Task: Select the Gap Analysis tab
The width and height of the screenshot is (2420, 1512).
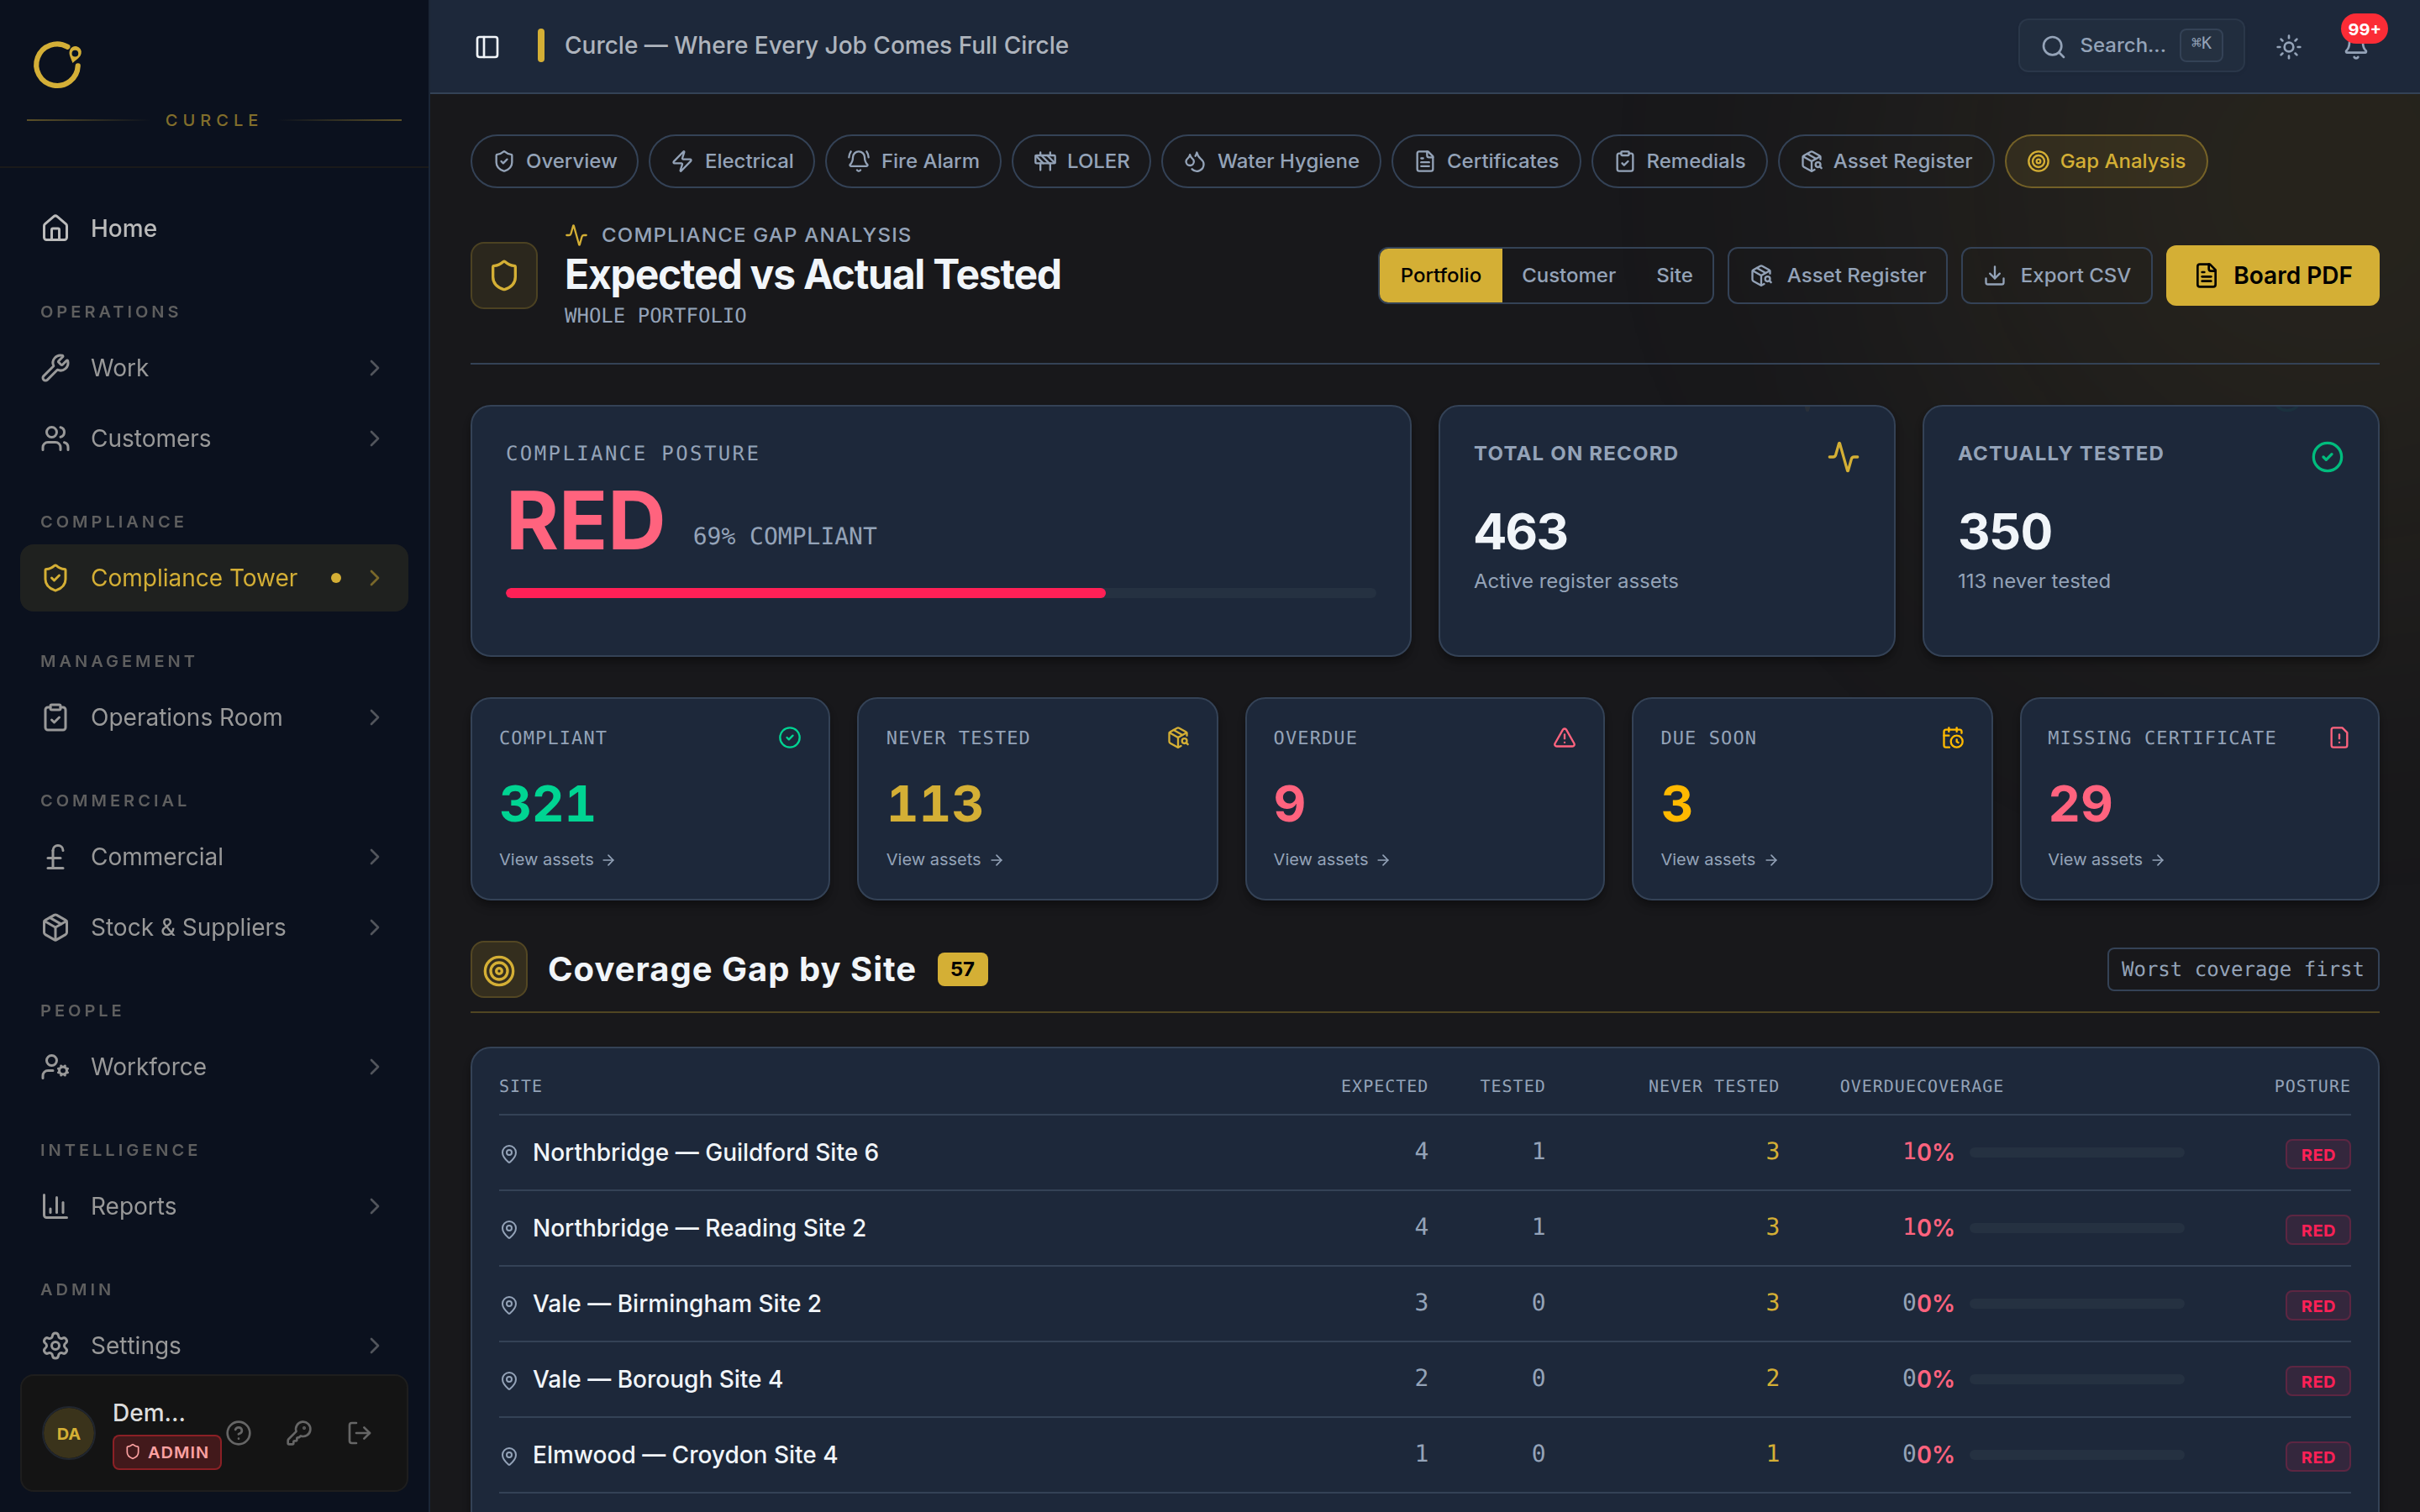Action: tap(2105, 161)
